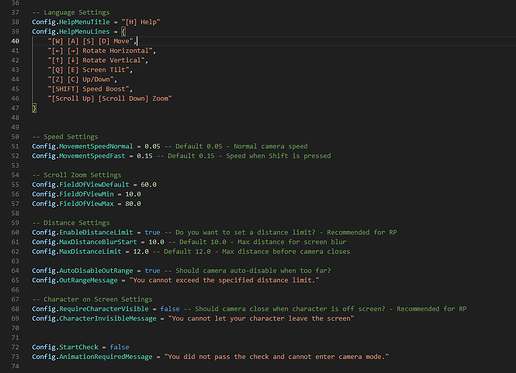
Task: Click Config.FieldOfViewDefault identifier
Action: 80,185
